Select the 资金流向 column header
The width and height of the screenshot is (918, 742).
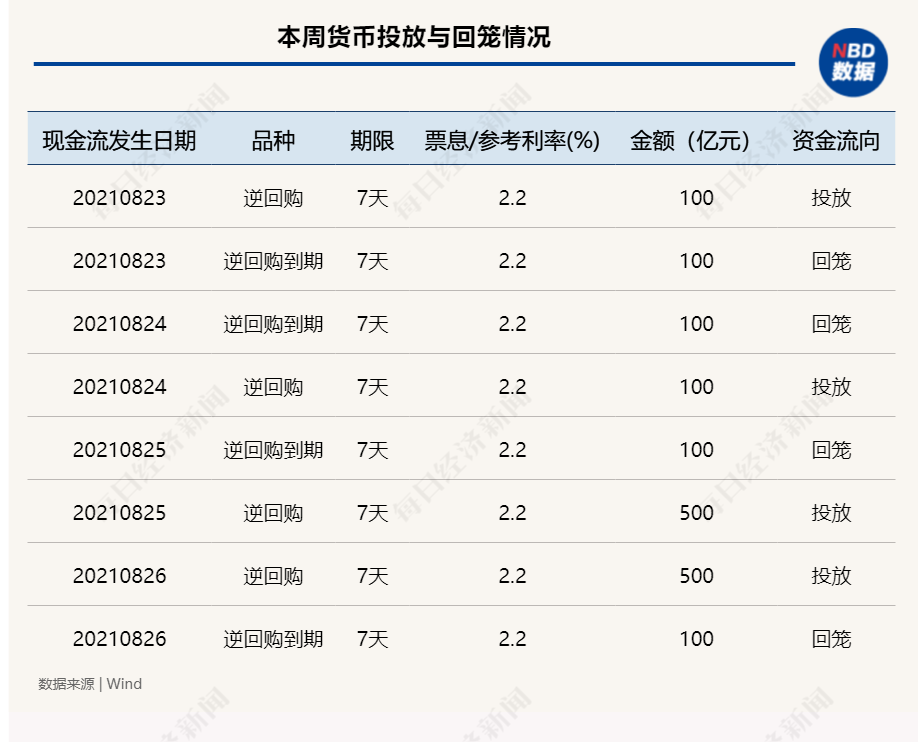click(836, 141)
